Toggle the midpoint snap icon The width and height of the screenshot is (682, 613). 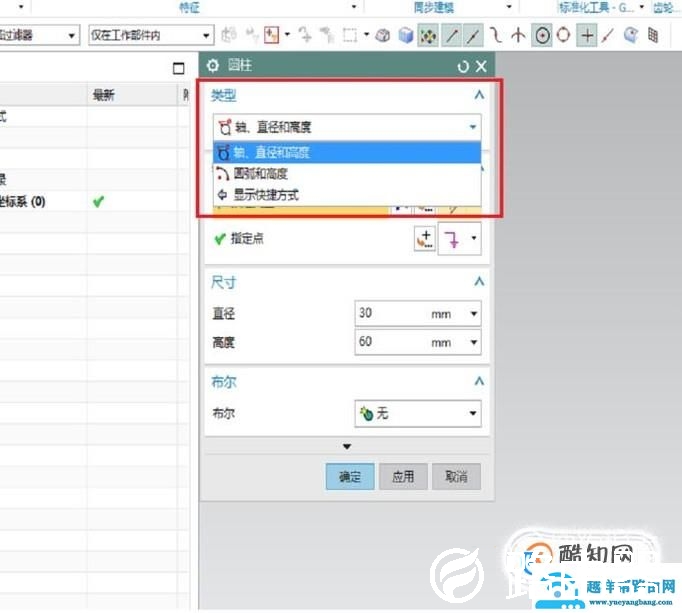pos(473,35)
